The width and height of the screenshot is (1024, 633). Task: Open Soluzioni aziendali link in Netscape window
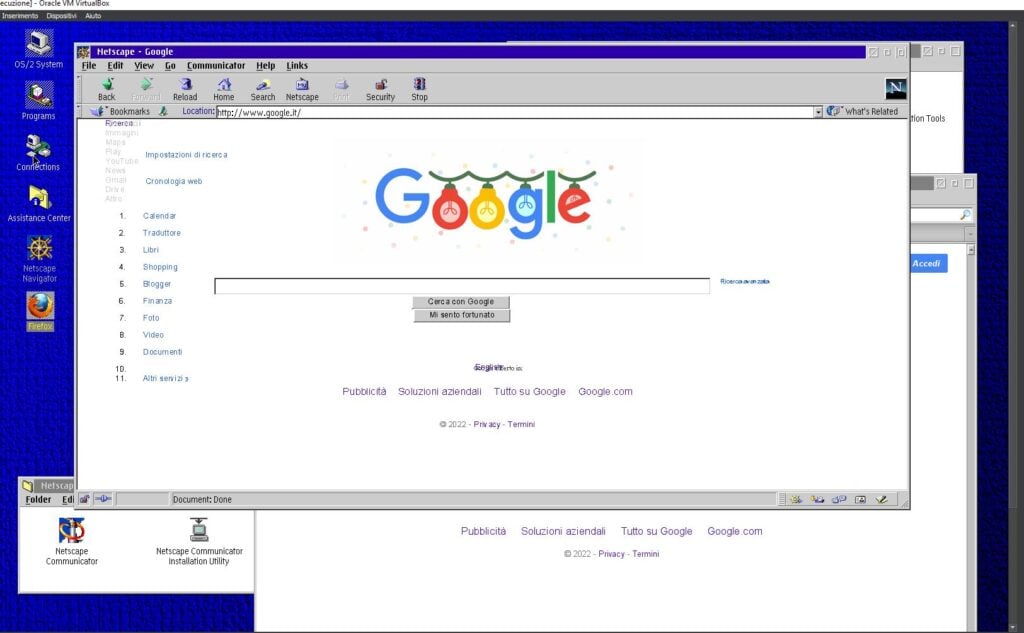click(440, 391)
